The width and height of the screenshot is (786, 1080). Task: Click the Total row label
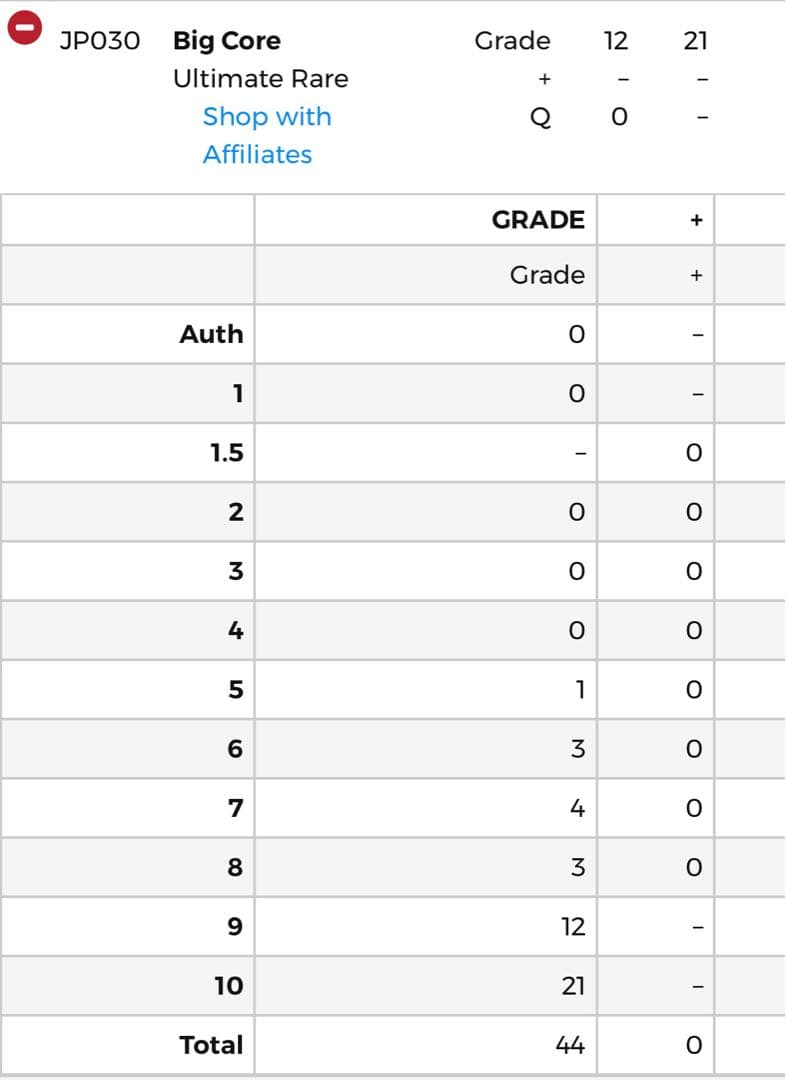pyautogui.click(x=211, y=1045)
